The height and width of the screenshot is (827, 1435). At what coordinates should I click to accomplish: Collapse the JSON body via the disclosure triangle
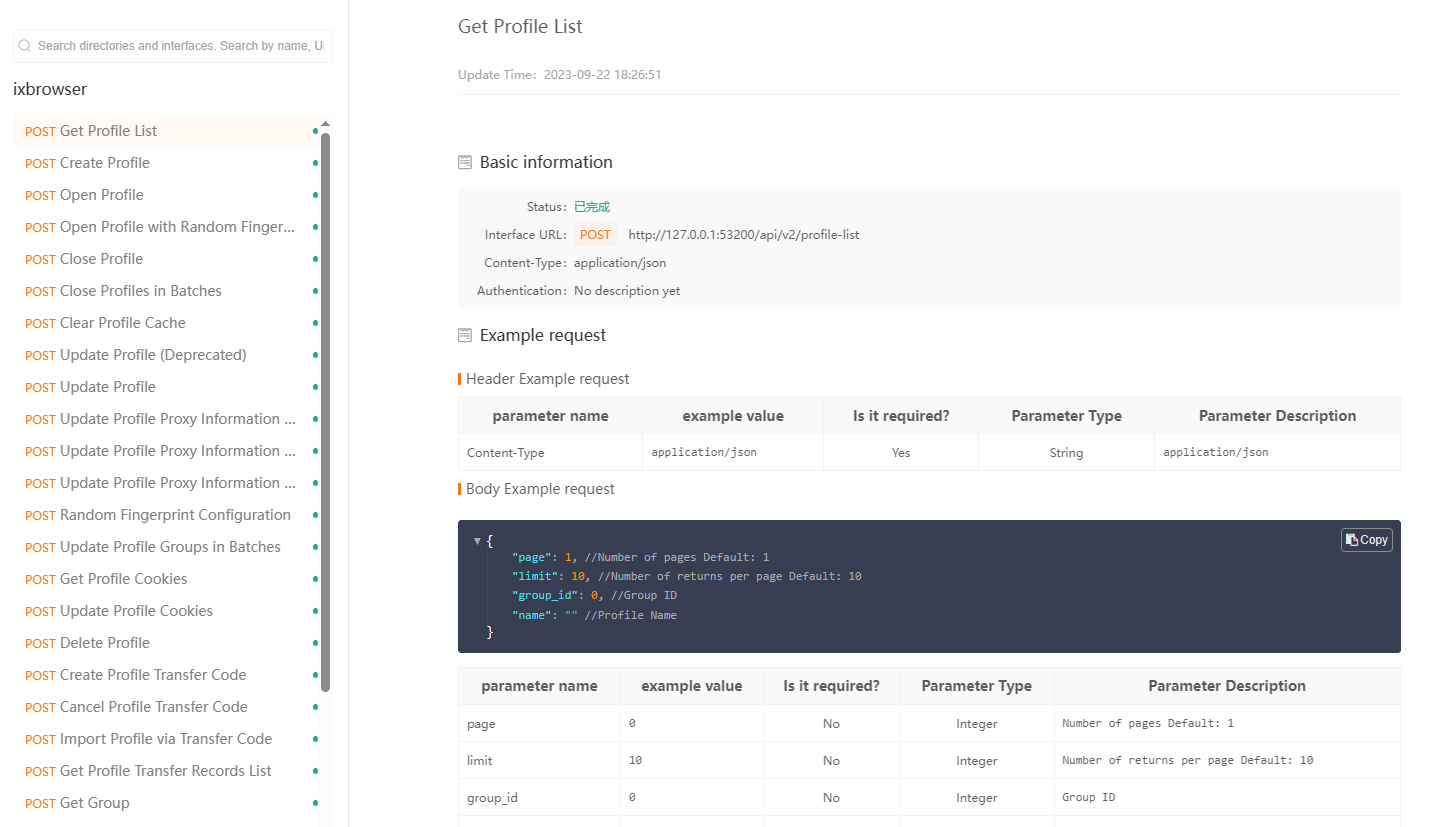(477, 540)
